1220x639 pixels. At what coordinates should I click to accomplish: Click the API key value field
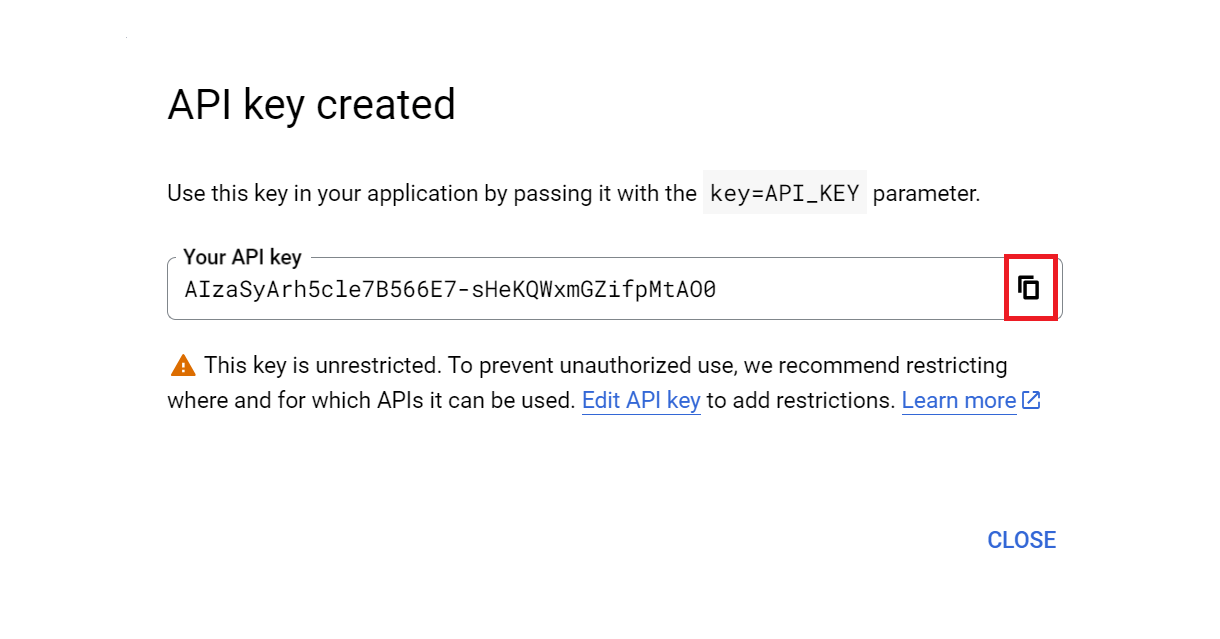(614, 289)
